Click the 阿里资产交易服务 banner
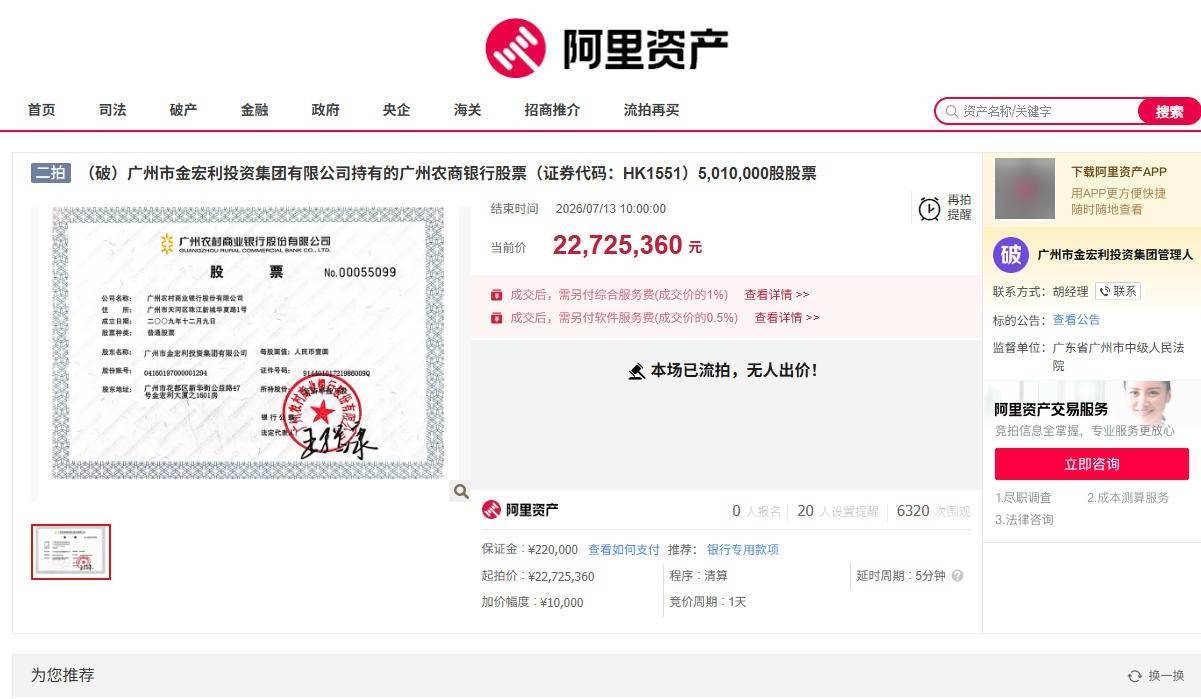Image resolution: width=1201 pixels, height=699 pixels. point(1092,410)
